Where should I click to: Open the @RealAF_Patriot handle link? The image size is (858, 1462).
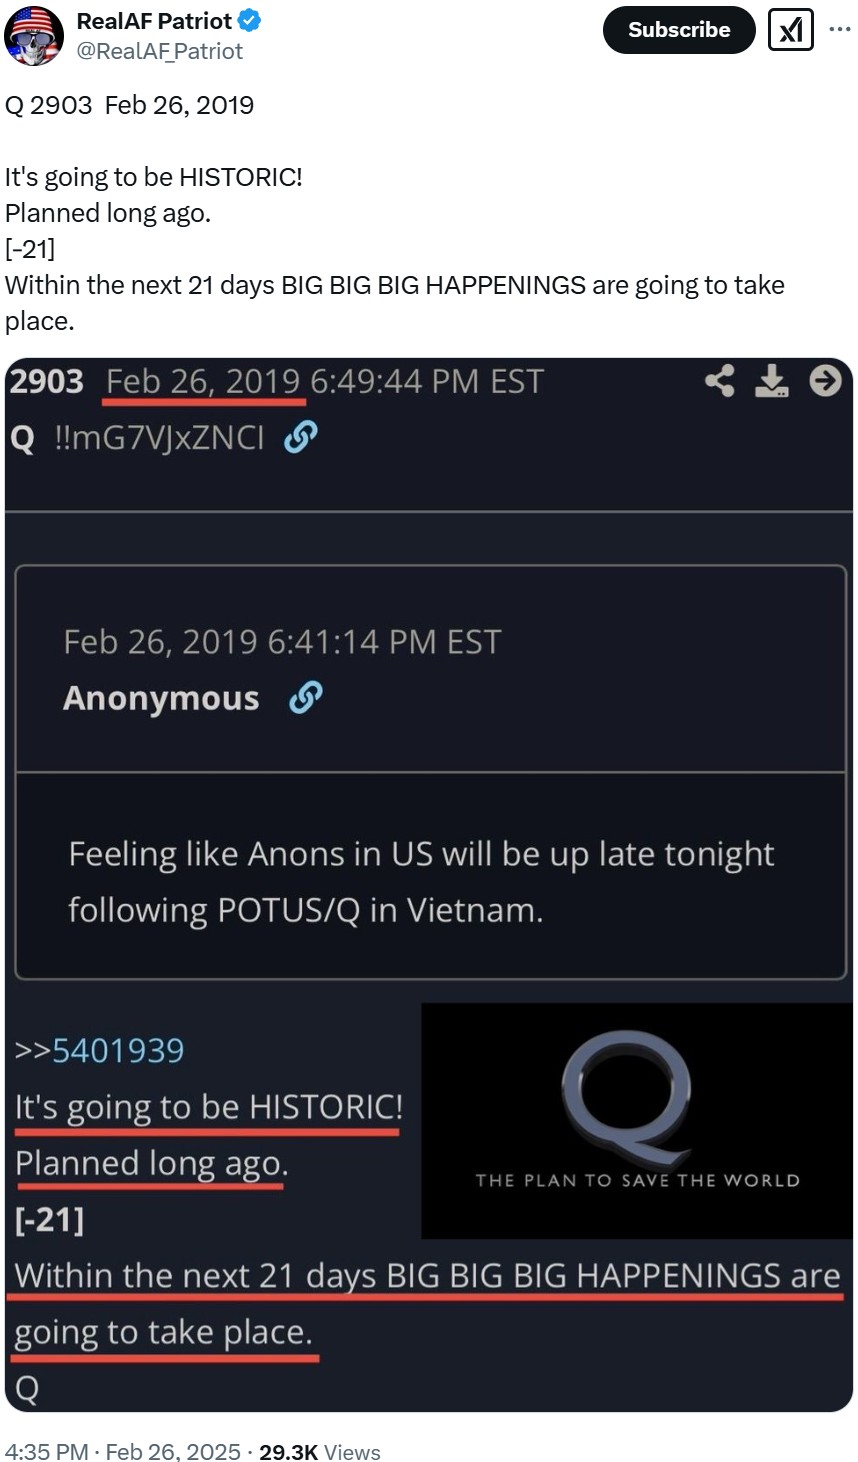point(160,51)
